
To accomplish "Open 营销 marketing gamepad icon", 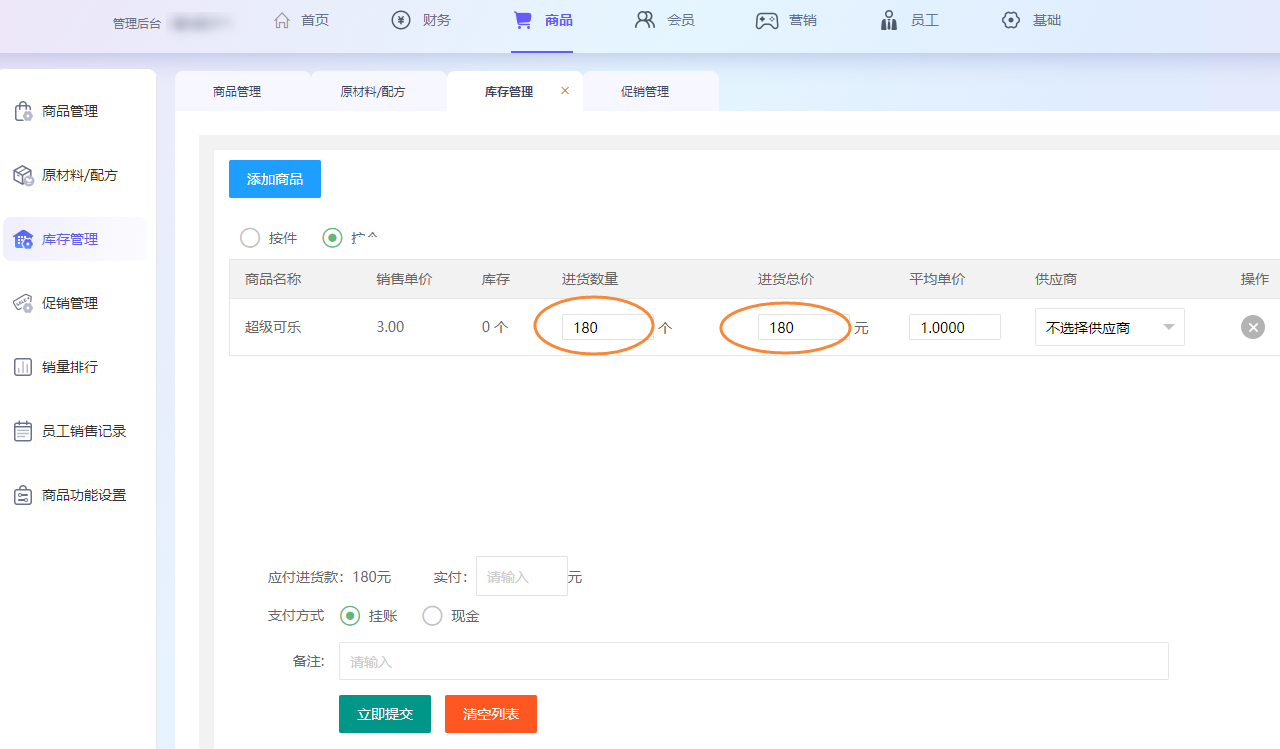I will (x=767, y=20).
